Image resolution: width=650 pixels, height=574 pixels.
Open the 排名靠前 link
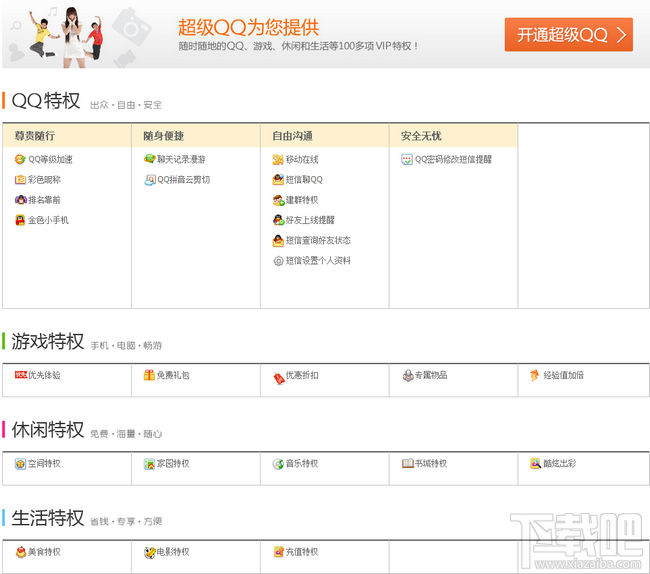[44, 200]
